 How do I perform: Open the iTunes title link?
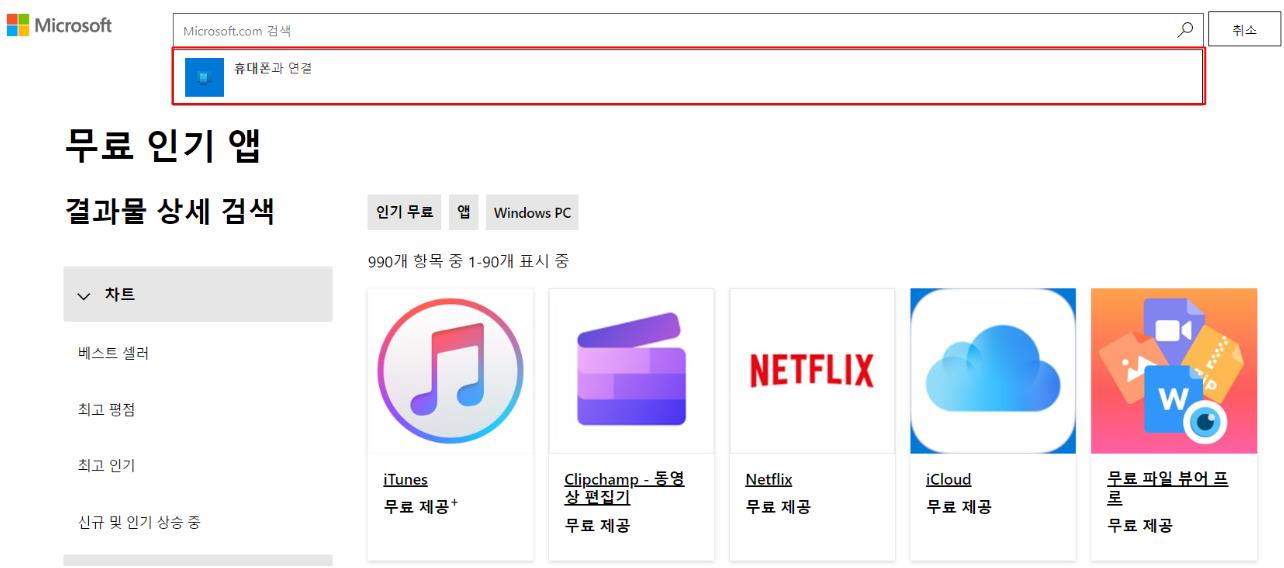point(405,479)
